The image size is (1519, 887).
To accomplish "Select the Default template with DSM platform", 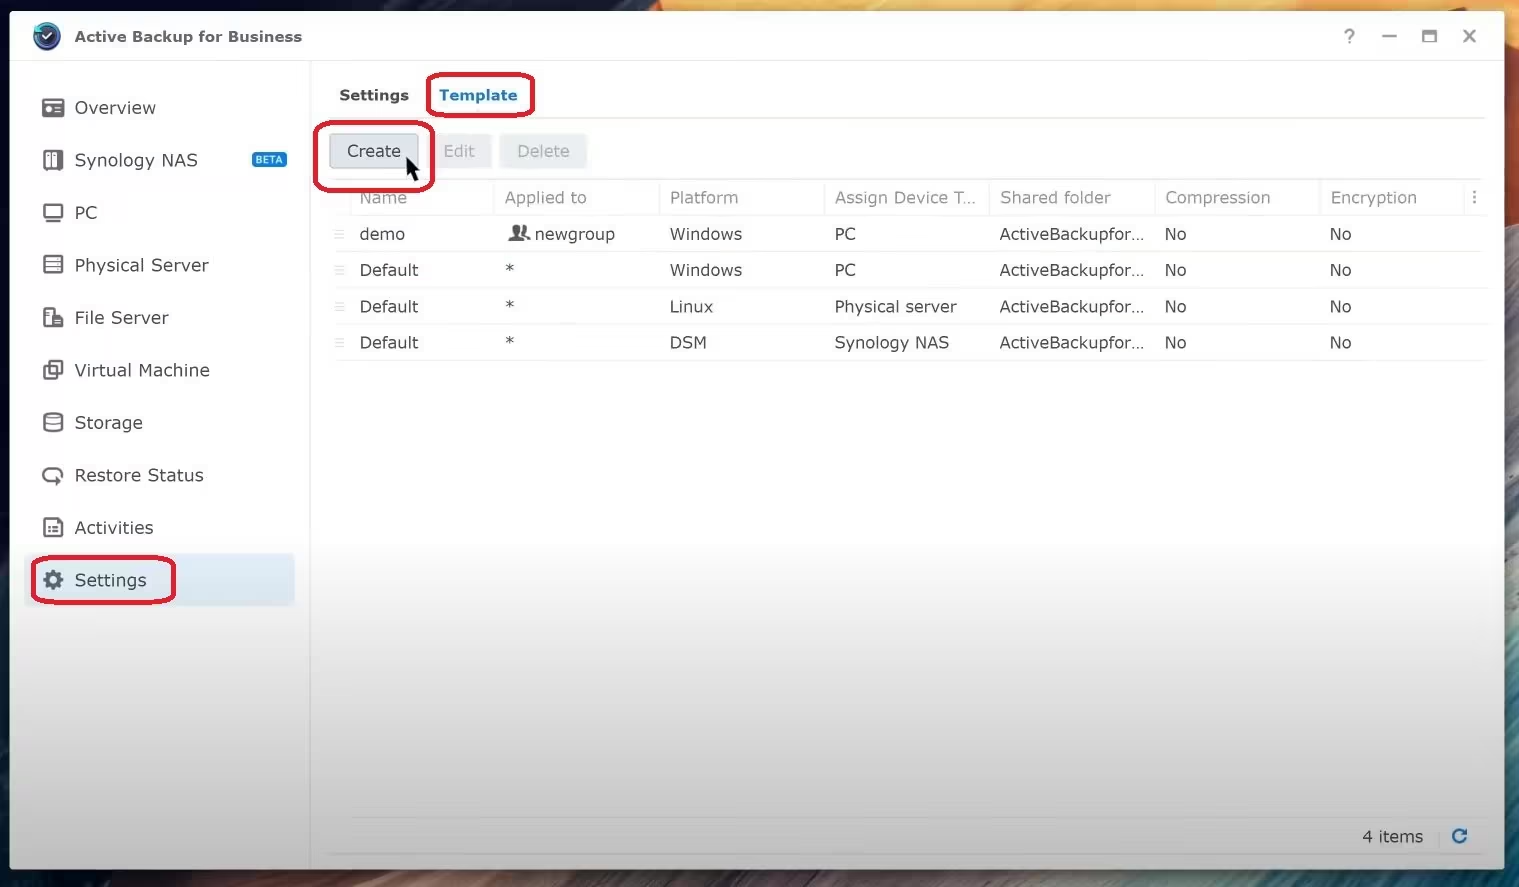I will [x=389, y=343].
